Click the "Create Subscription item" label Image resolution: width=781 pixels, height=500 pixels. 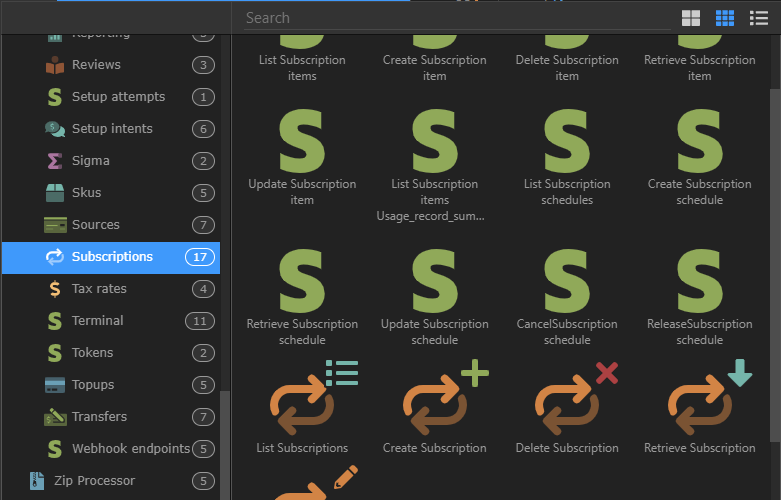click(434, 68)
